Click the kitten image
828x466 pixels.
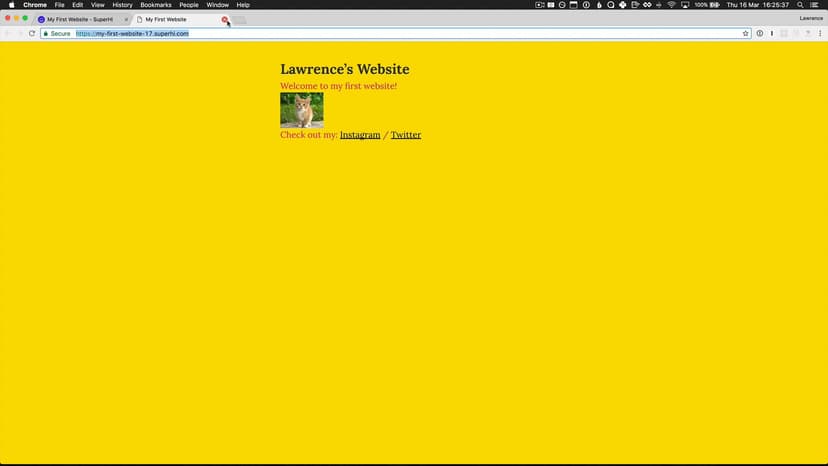coord(301,110)
